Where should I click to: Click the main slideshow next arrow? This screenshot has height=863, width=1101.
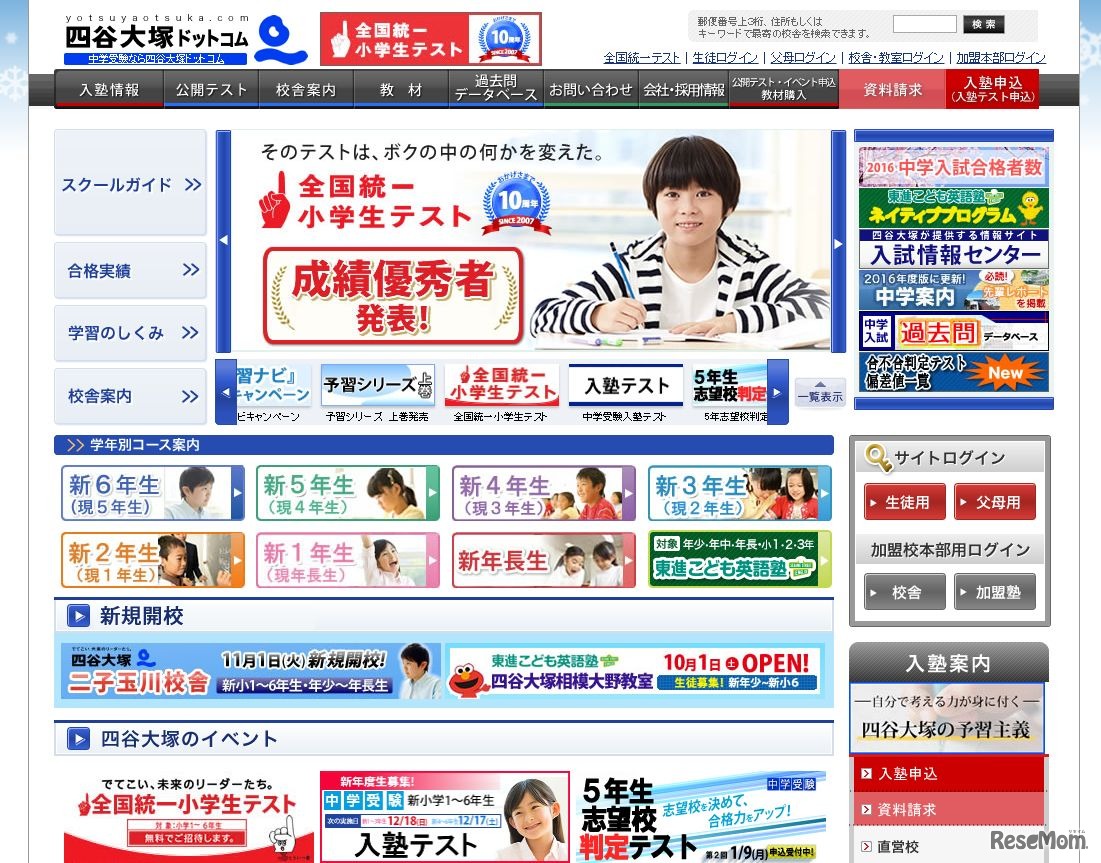838,241
